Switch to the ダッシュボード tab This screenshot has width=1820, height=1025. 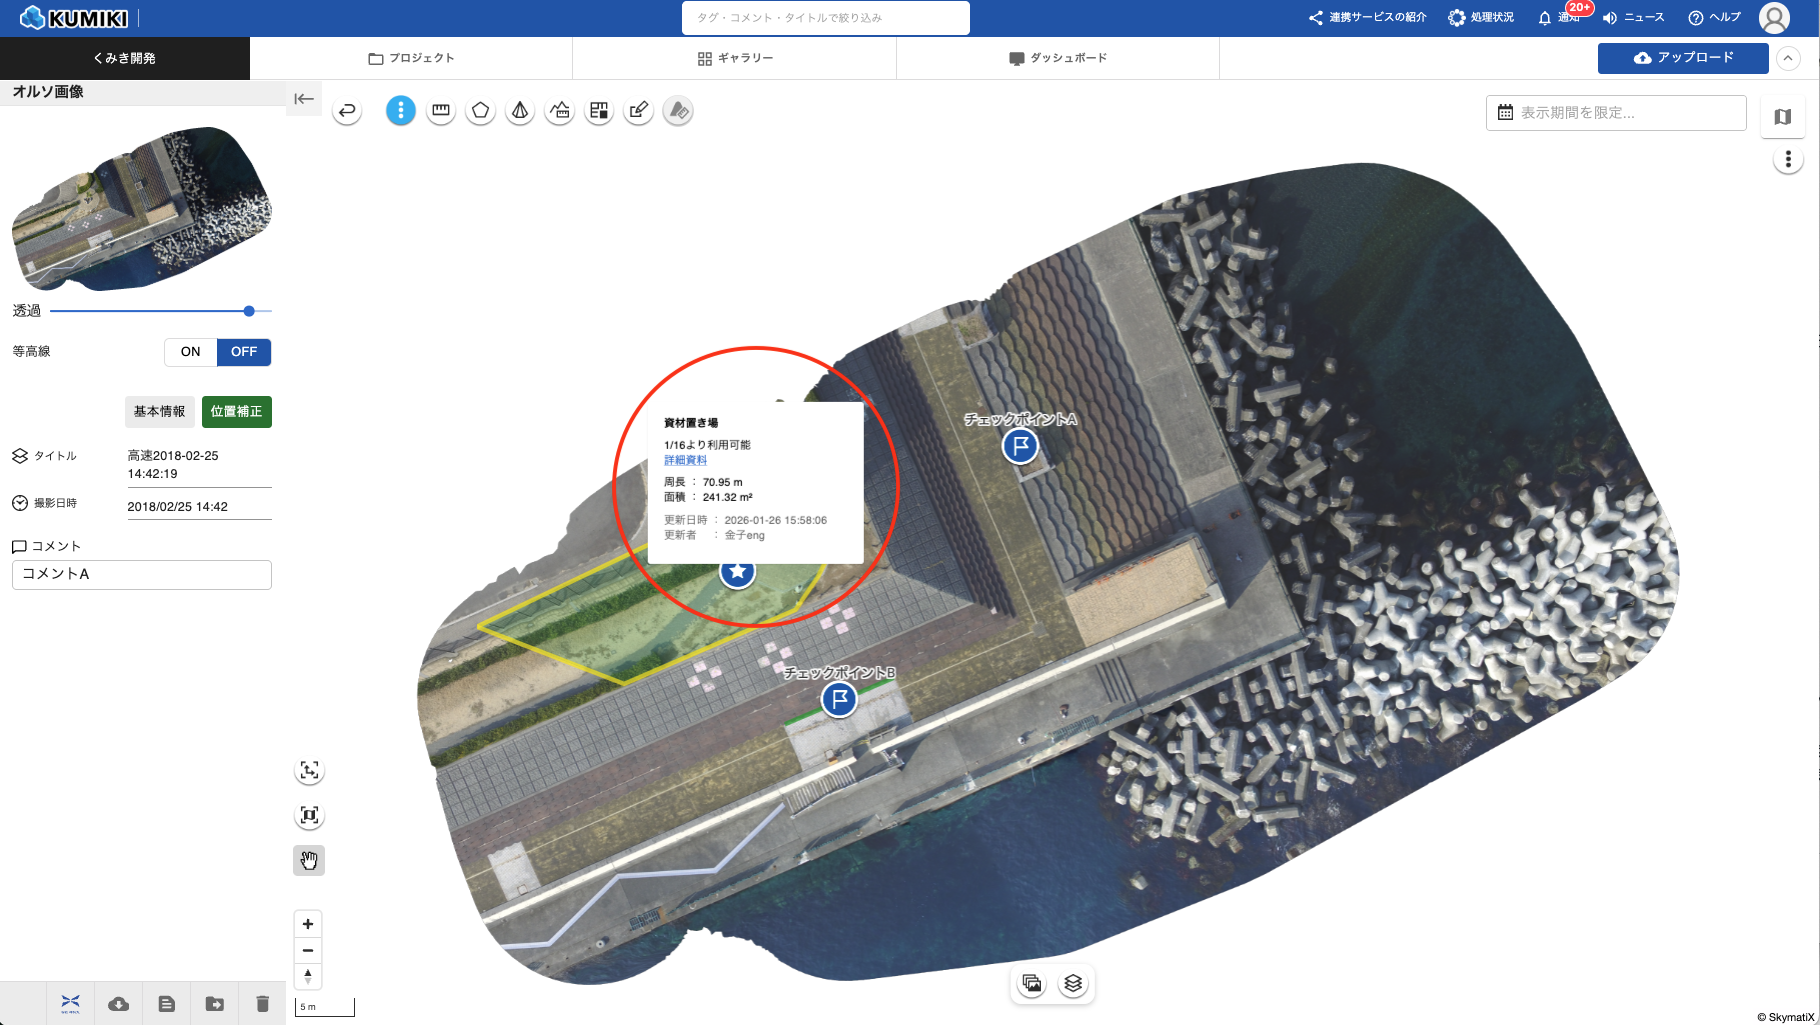[1058, 58]
